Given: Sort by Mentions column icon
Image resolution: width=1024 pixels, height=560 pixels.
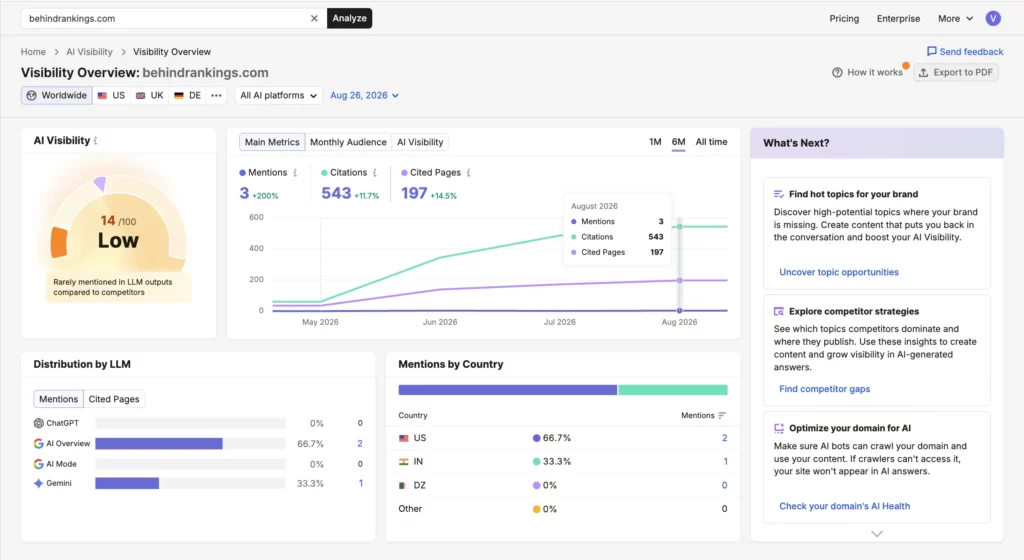Looking at the screenshot, I should click(722, 416).
